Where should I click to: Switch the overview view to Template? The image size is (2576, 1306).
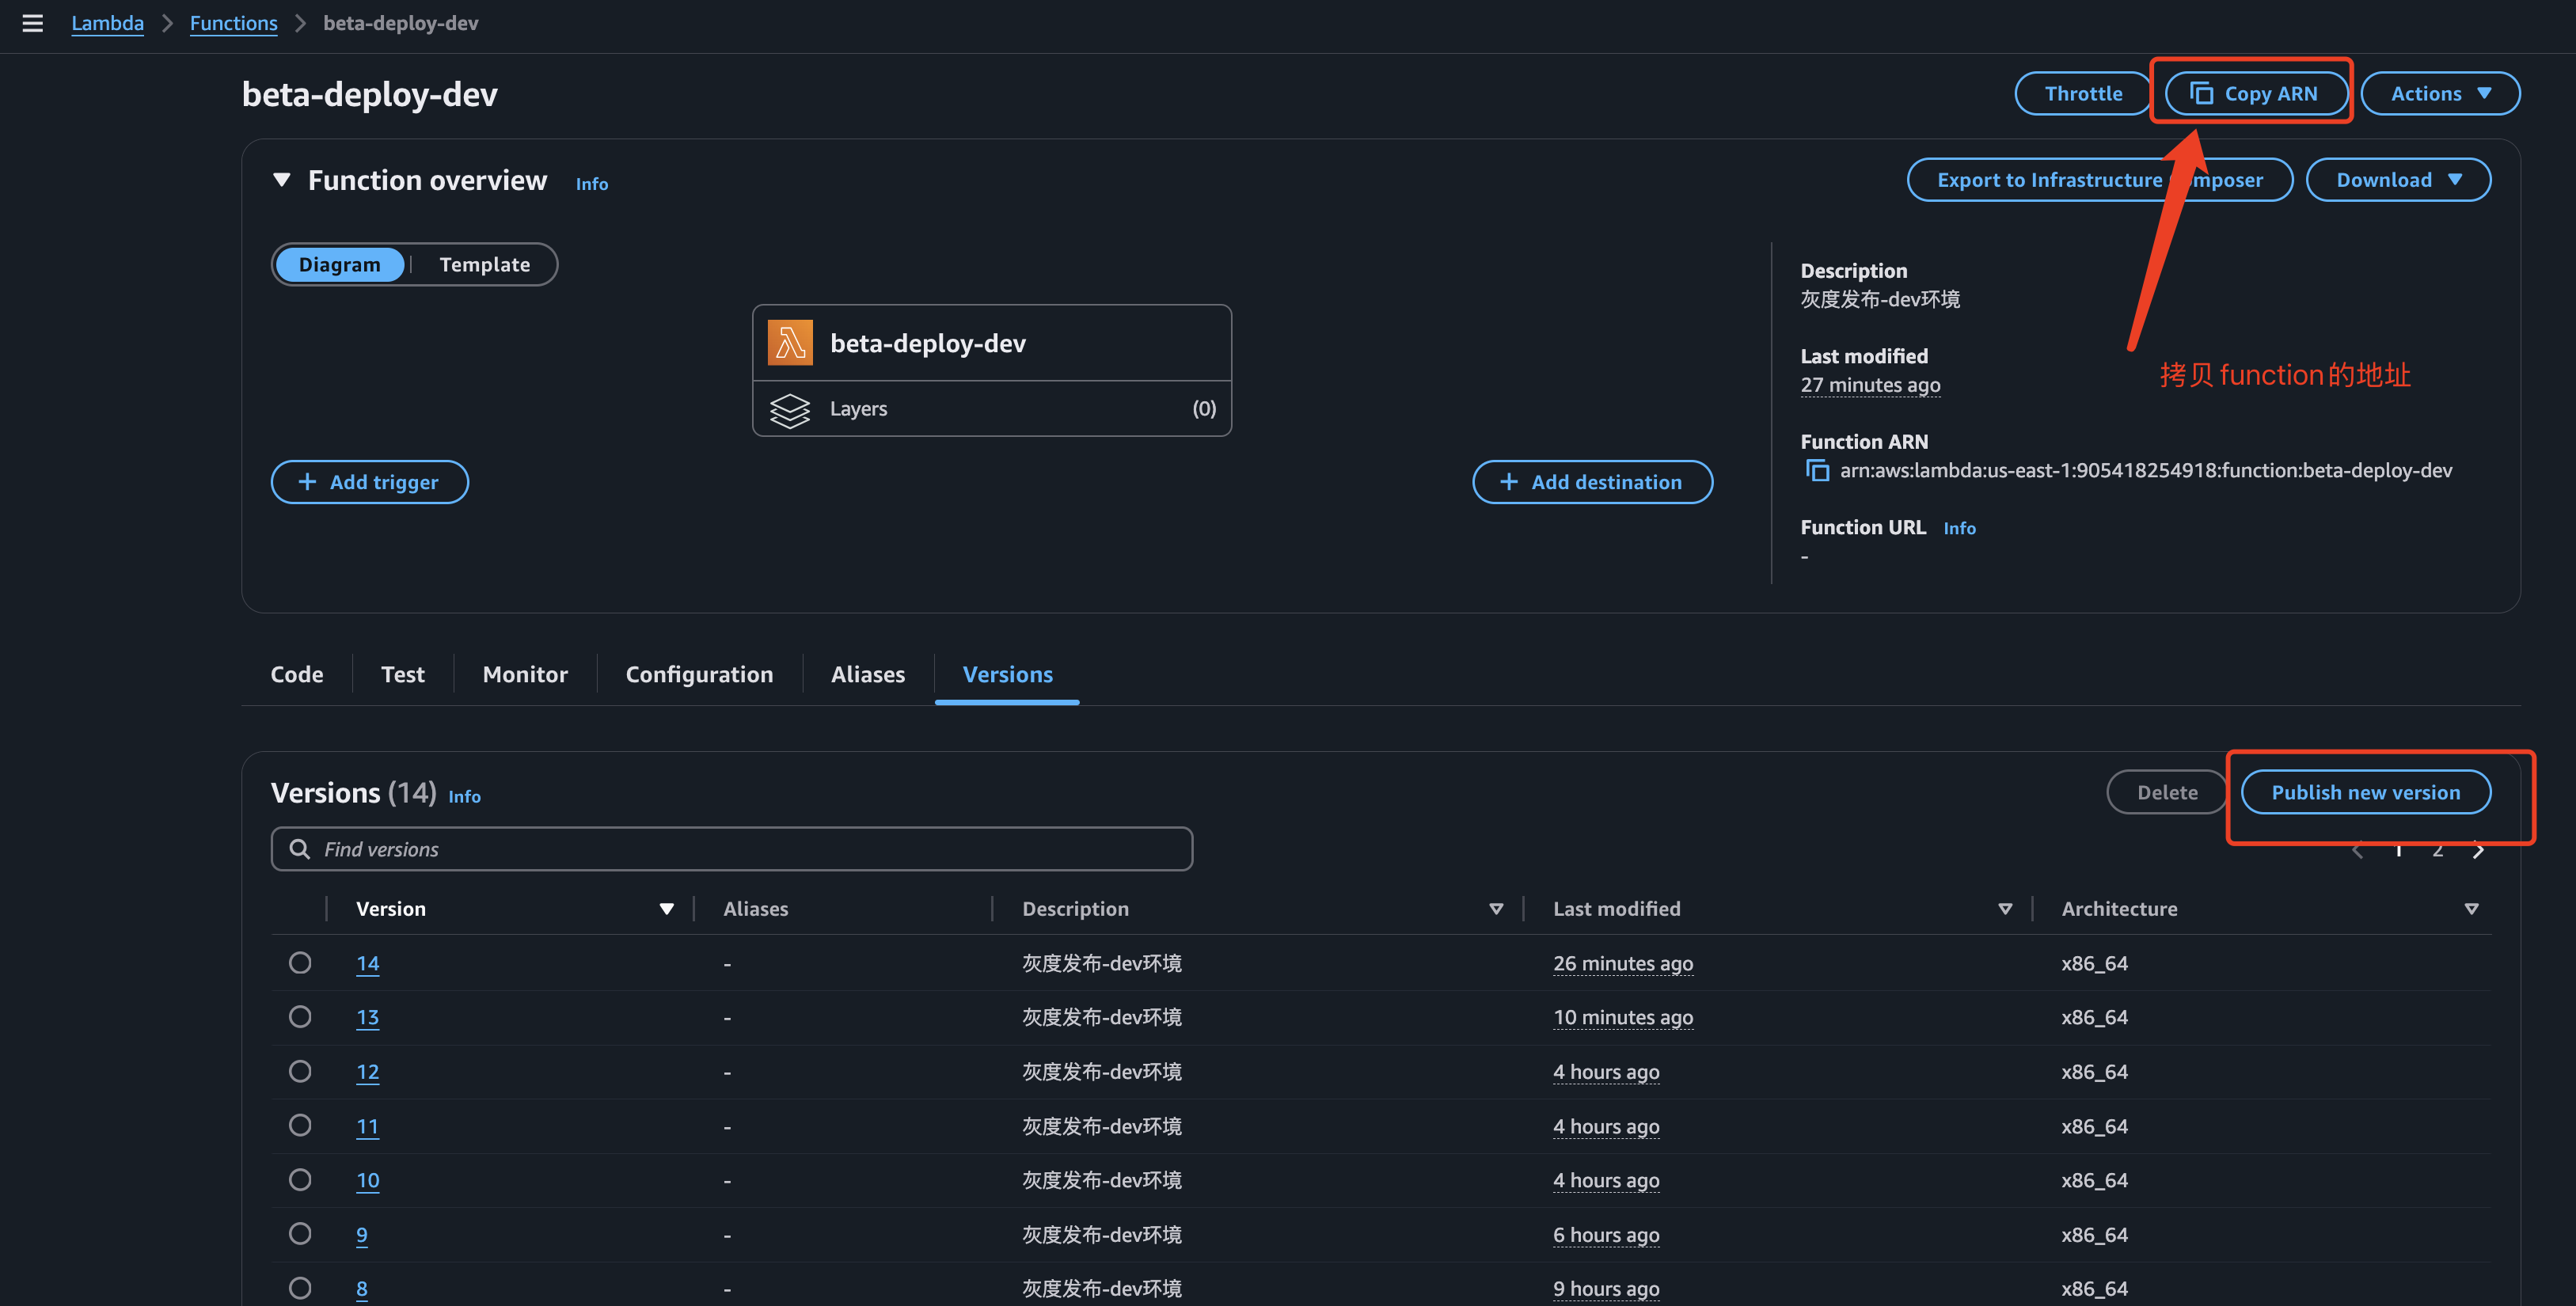coord(484,265)
